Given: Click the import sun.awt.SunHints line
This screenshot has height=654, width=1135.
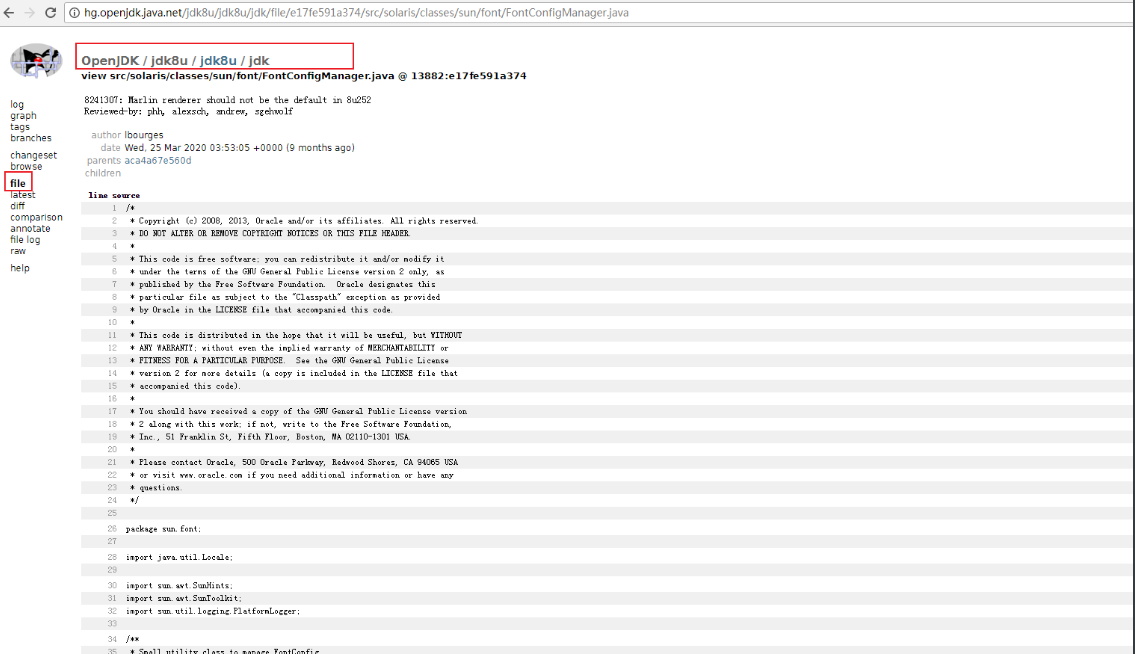Looking at the screenshot, I should pyautogui.click(x=180, y=585).
